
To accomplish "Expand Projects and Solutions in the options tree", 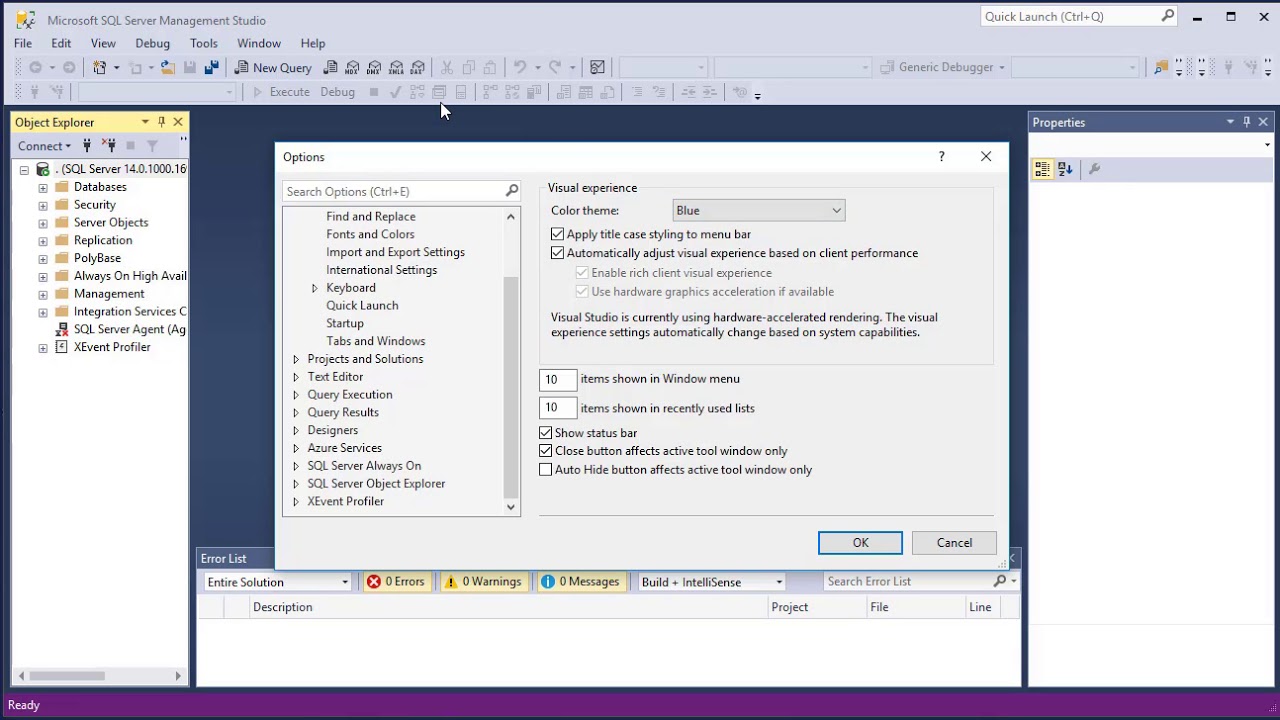I will (x=296, y=359).
